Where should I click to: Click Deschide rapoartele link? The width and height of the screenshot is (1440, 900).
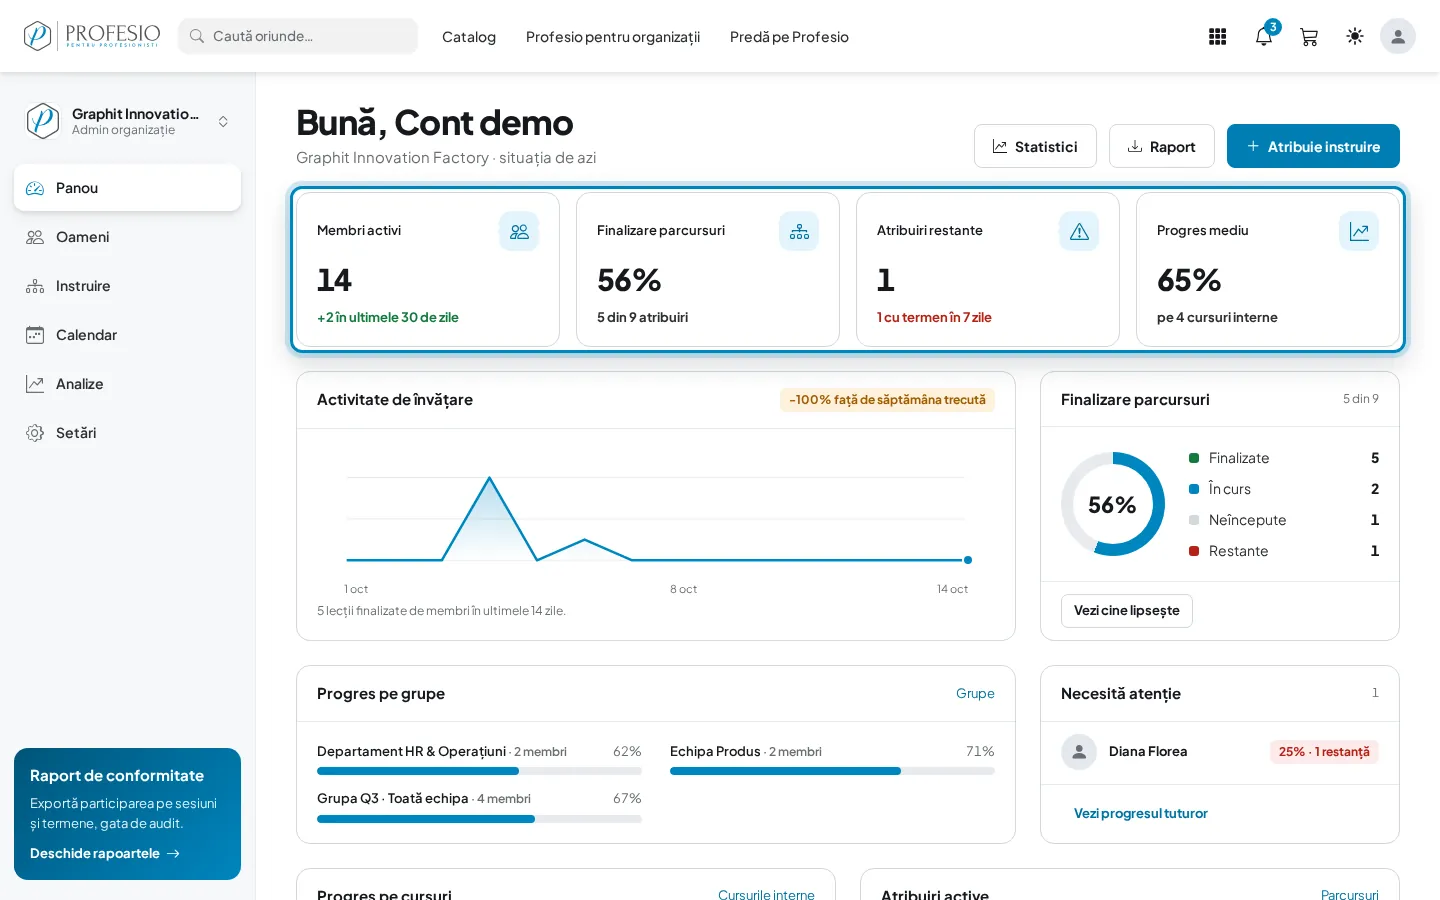tap(105, 854)
